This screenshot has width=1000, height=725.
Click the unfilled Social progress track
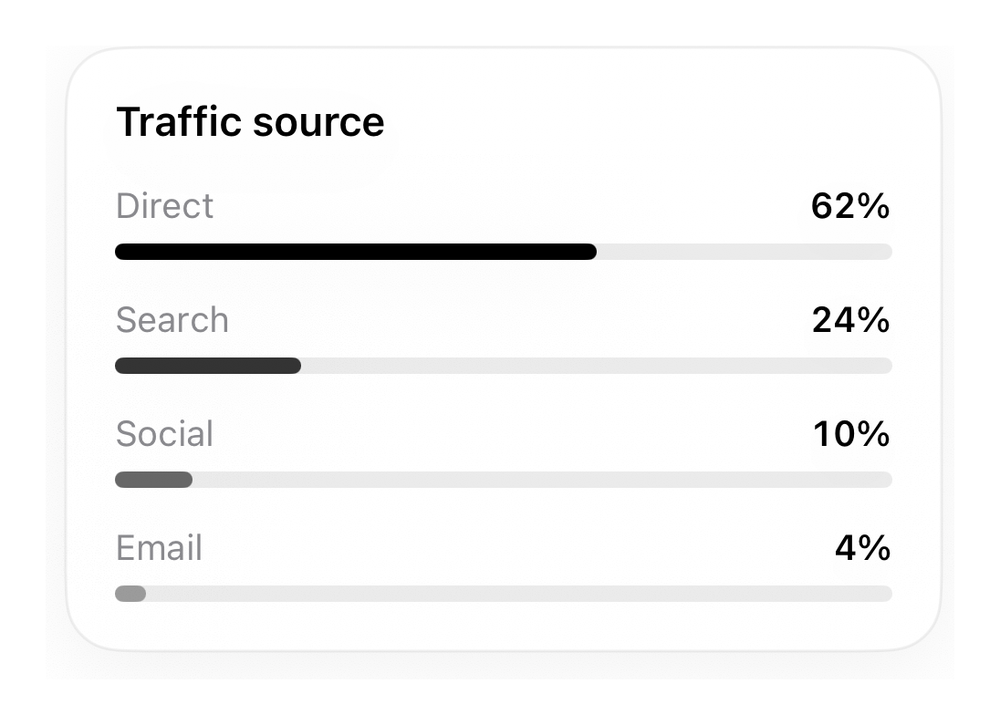click(542, 480)
